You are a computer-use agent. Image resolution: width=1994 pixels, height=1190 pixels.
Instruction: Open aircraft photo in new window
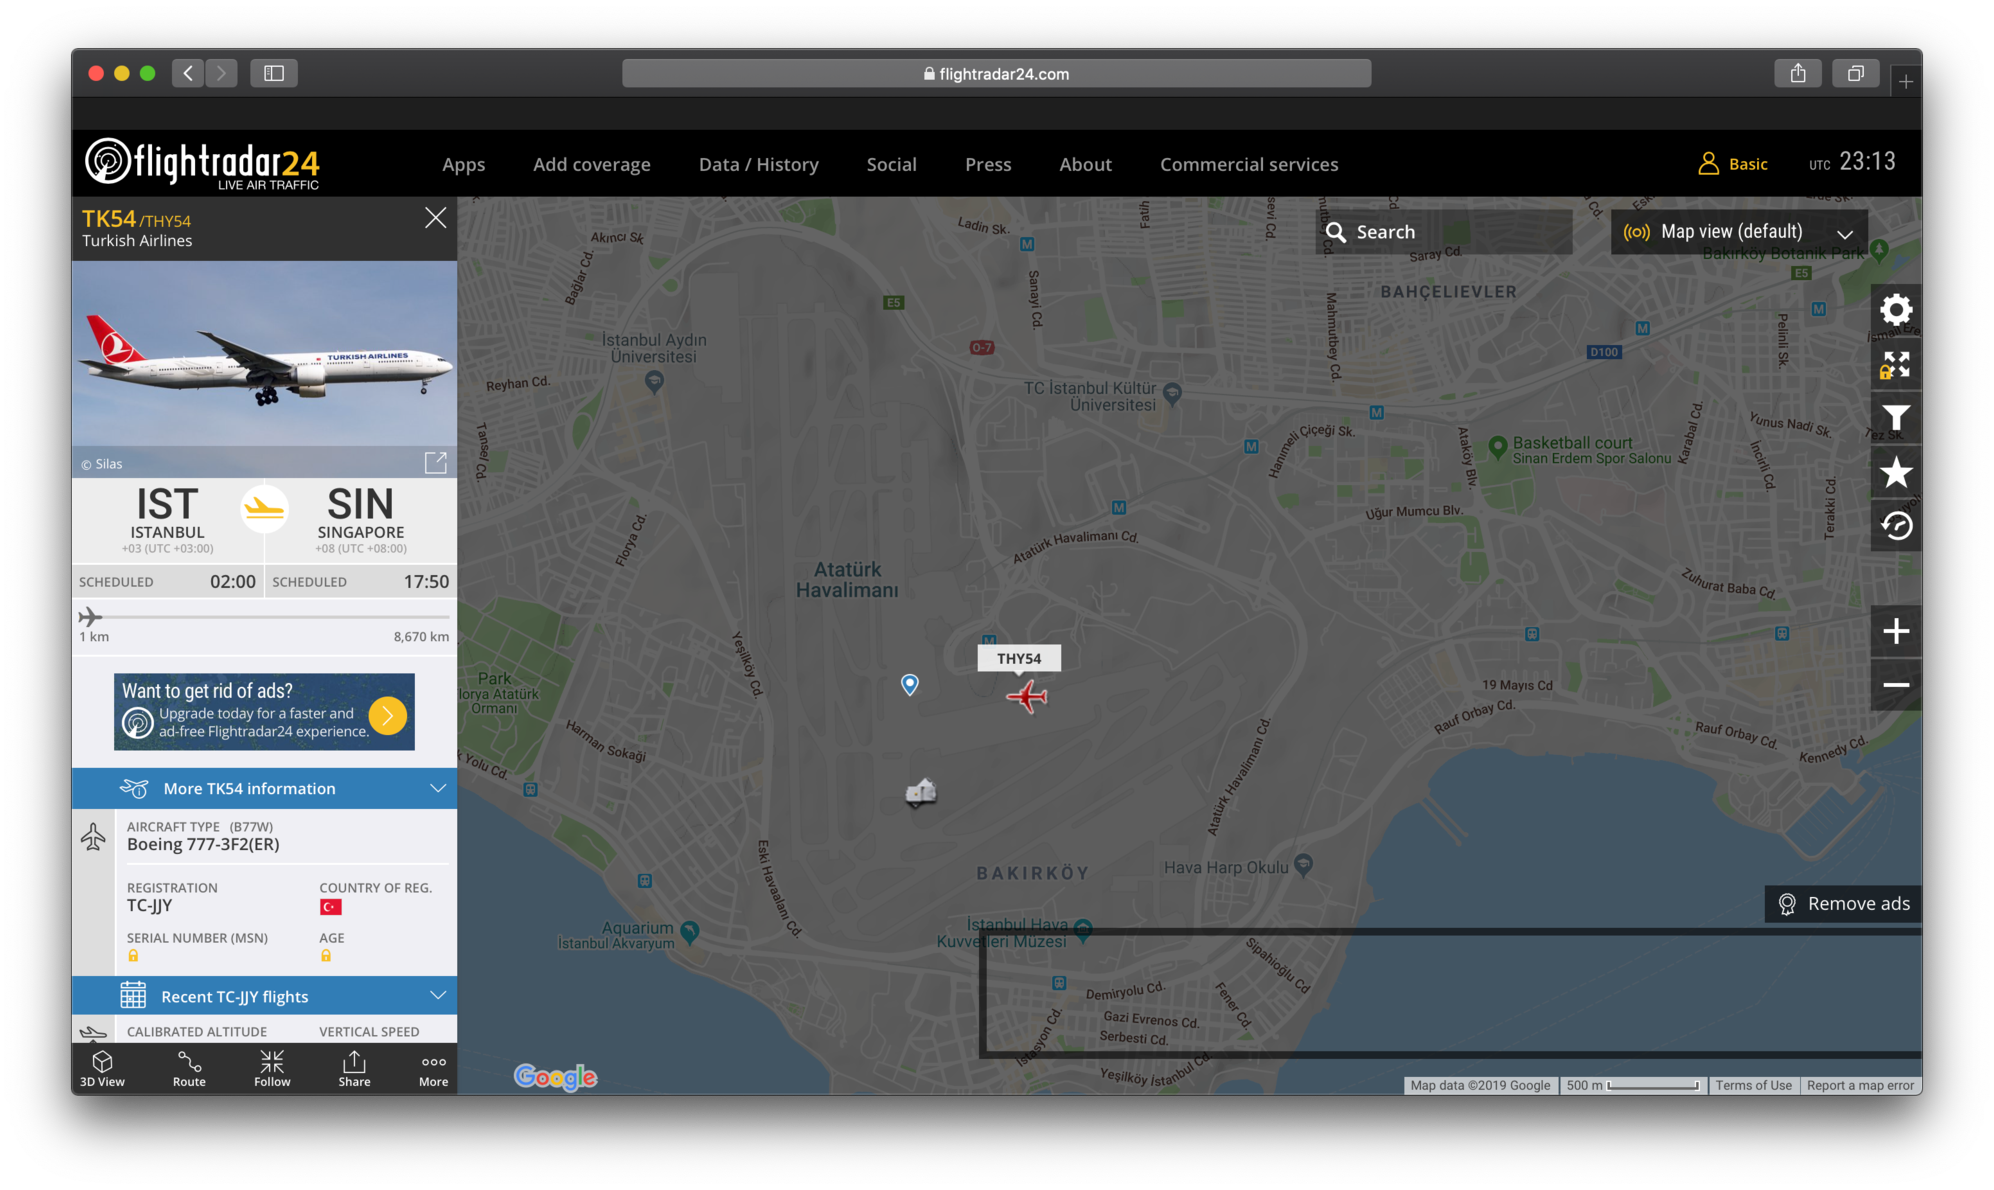[435, 462]
